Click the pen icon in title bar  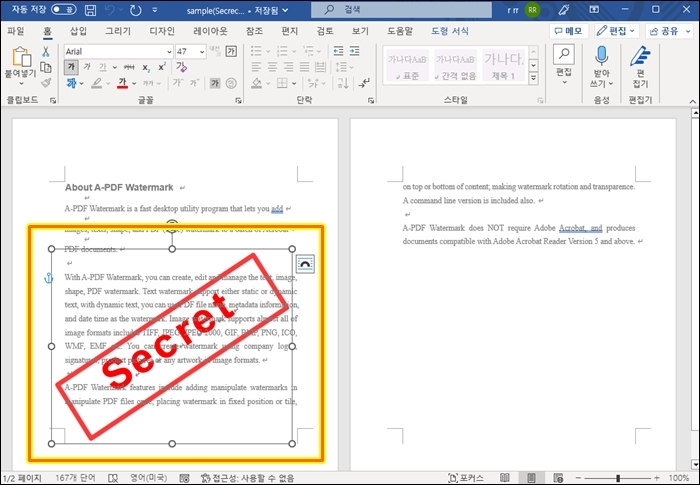(x=564, y=9)
